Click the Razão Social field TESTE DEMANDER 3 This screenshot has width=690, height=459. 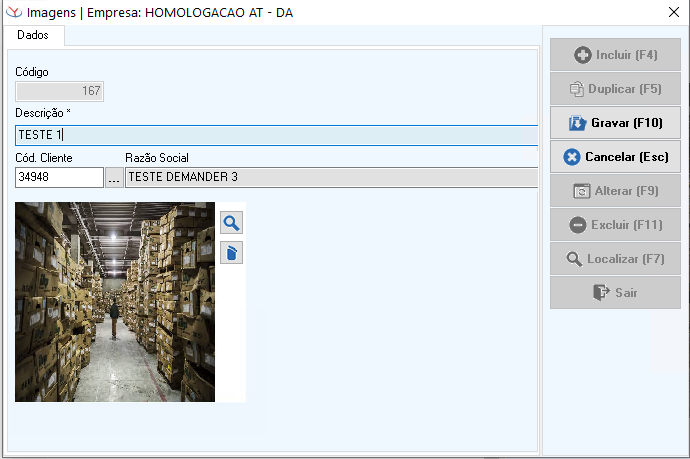pos(331,177)
